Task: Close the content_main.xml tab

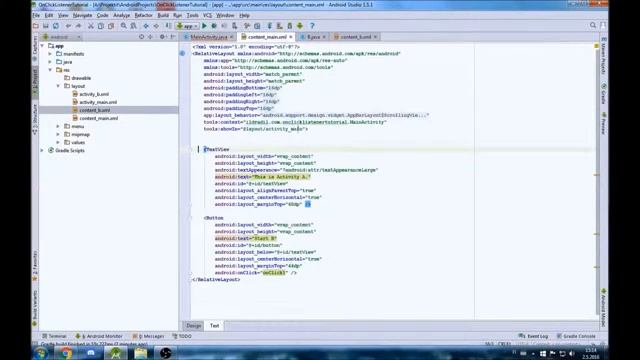Action: click(x=291, y=37)
